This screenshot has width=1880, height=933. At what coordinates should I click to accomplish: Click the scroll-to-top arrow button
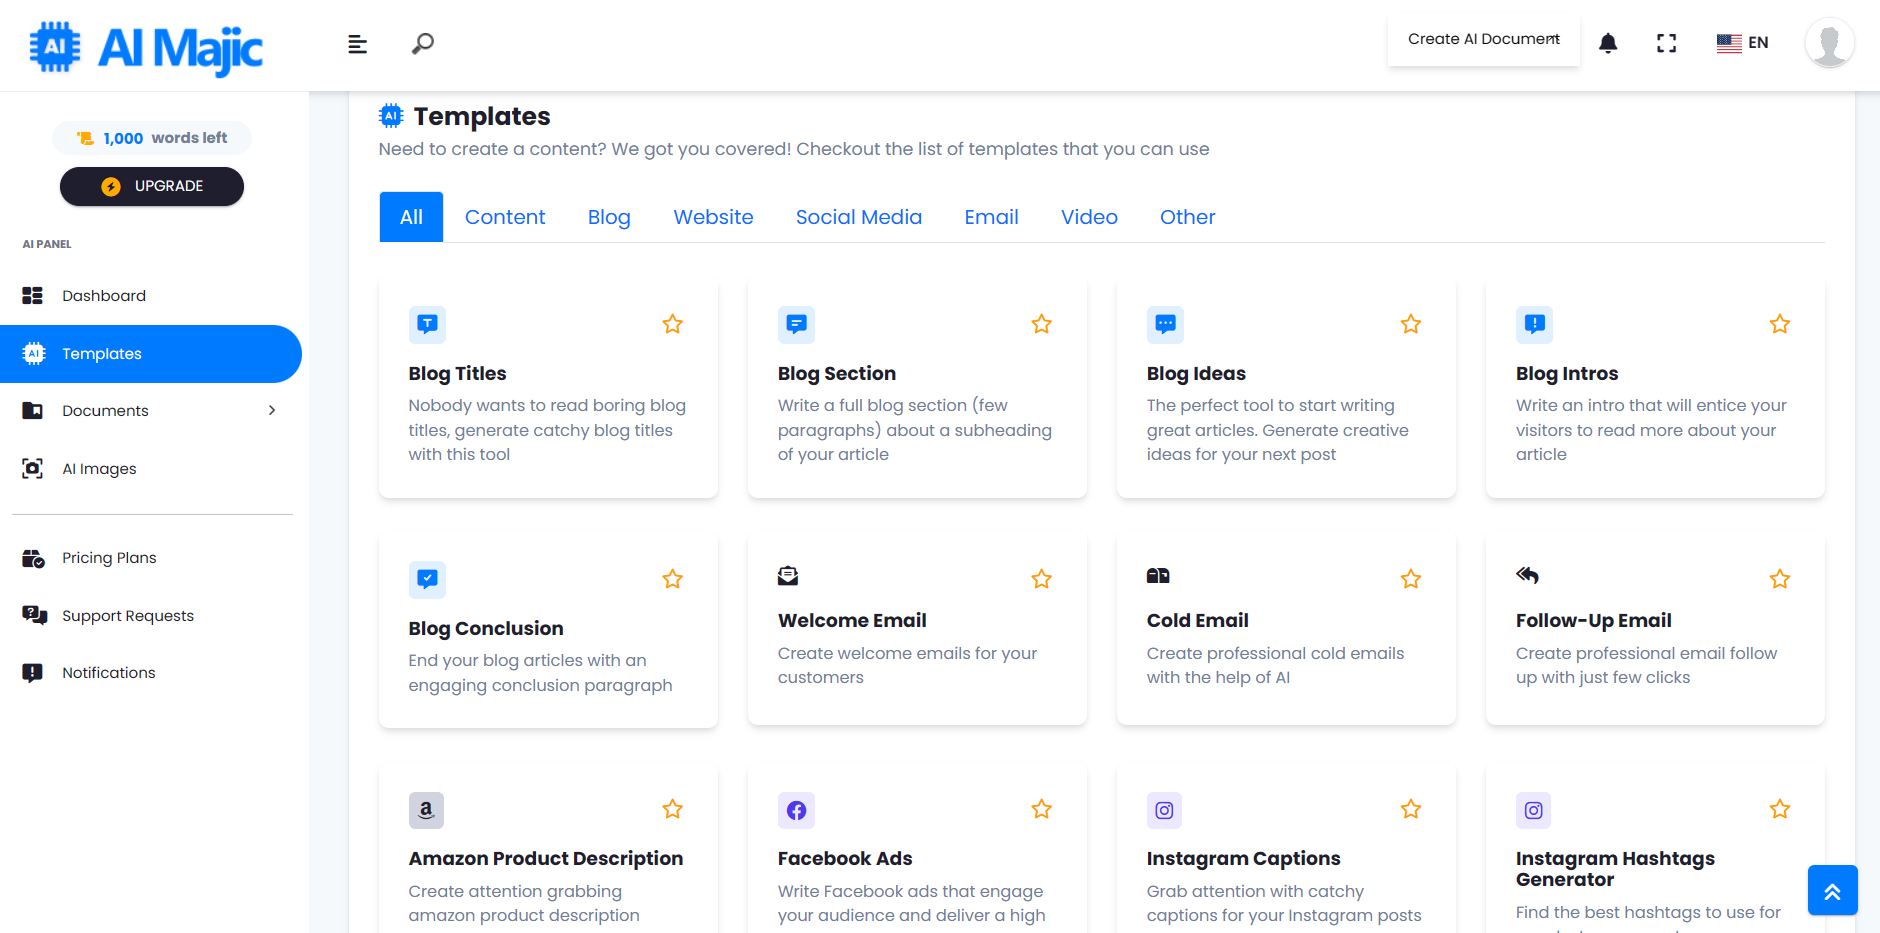pyautogui.click(x=1832, y=889)
